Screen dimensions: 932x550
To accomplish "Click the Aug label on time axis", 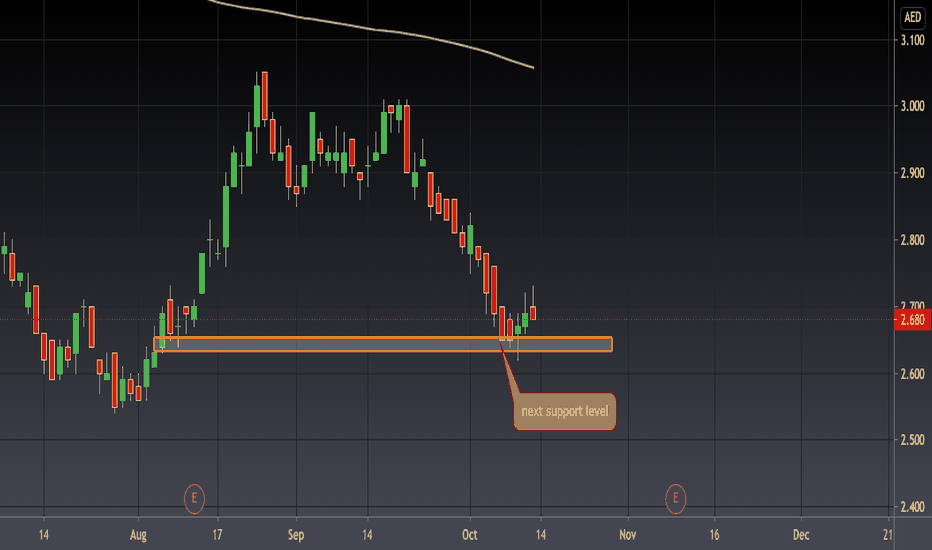I will (138, 535).
